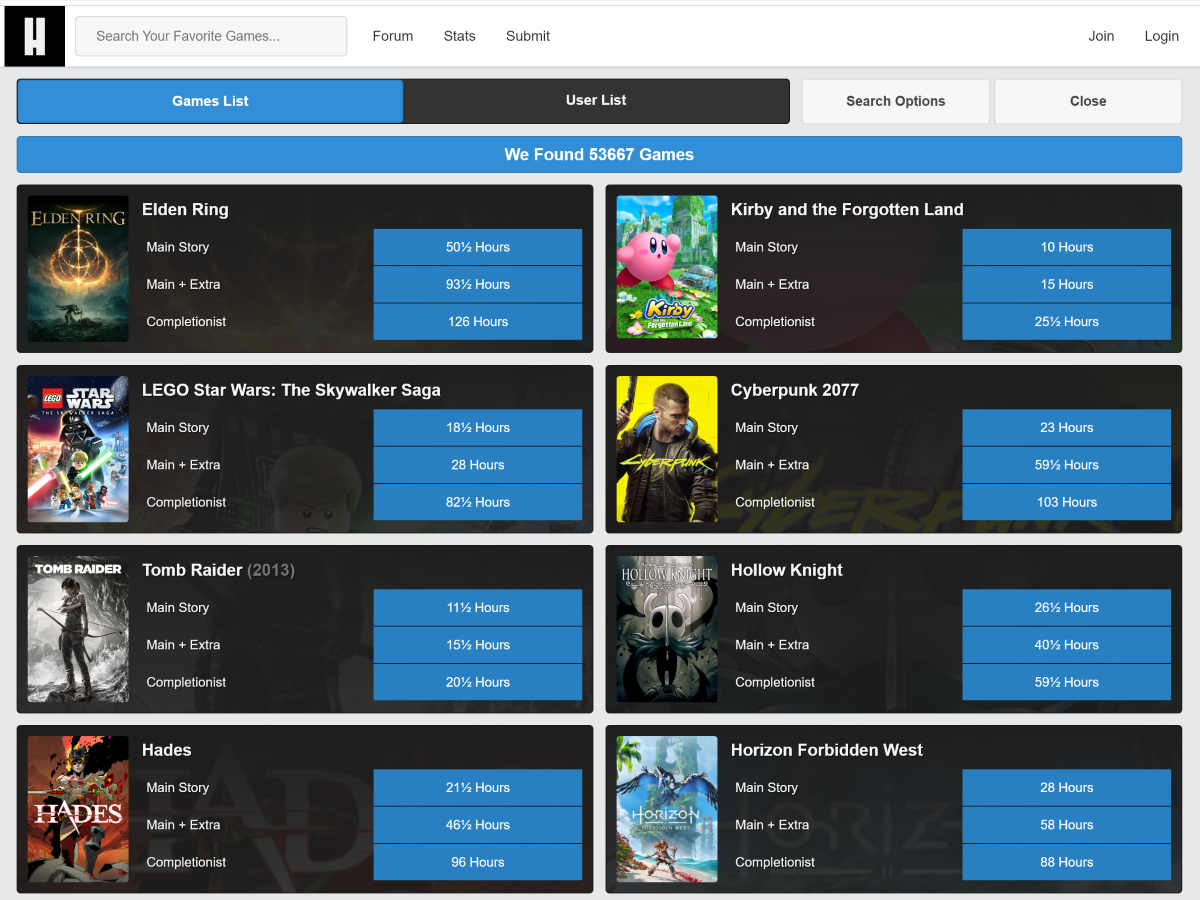This screenshot has width=1200, height=900.
Task: Focus the Search Your Favorite Games field
Action: 211,36
